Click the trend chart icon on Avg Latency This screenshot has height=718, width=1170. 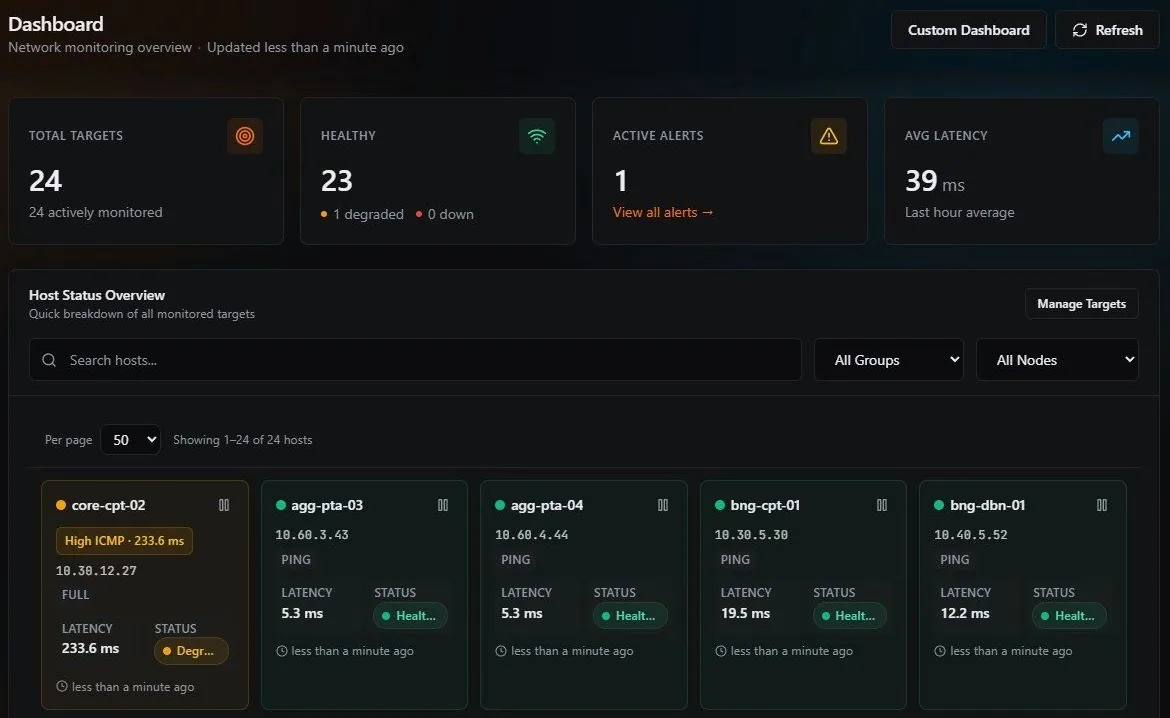[1121, 136]
